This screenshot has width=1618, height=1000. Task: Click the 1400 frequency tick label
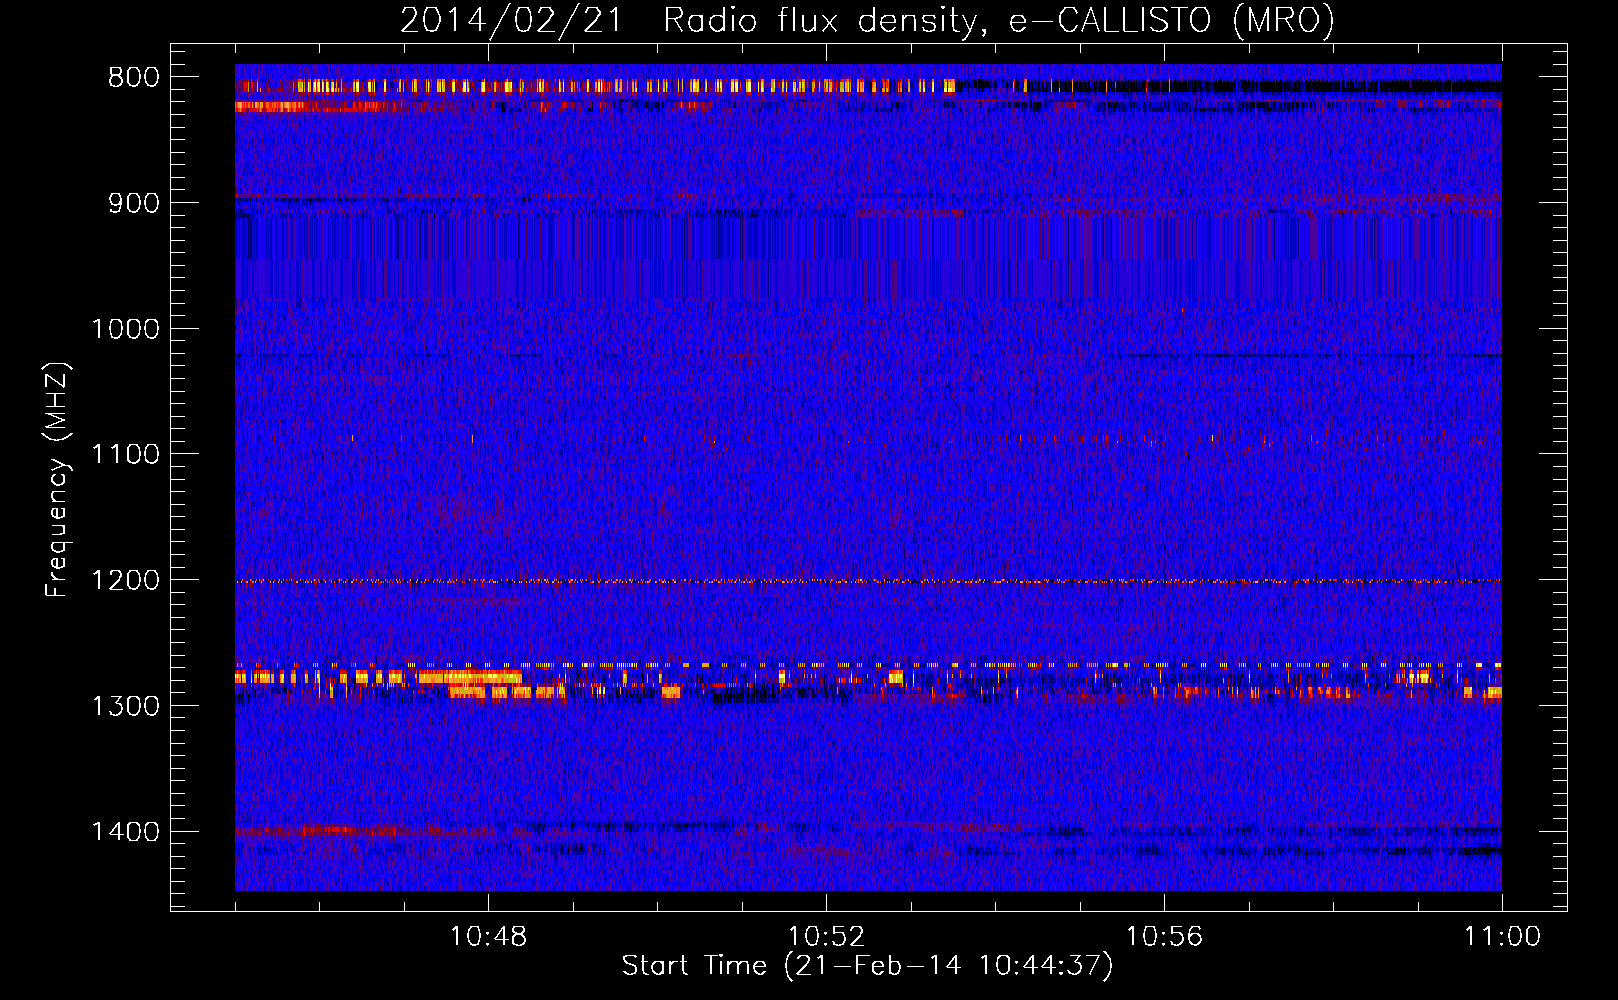coord(125,832)
